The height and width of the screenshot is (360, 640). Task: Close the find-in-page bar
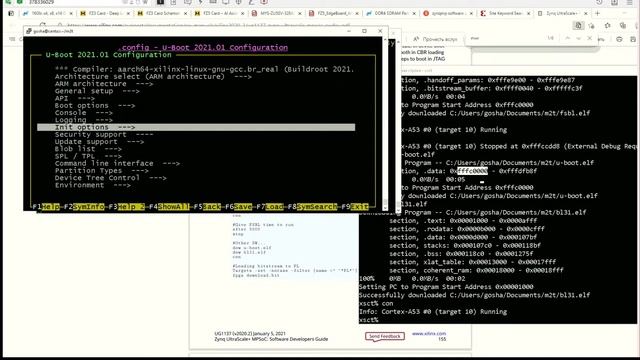[589, 38]
